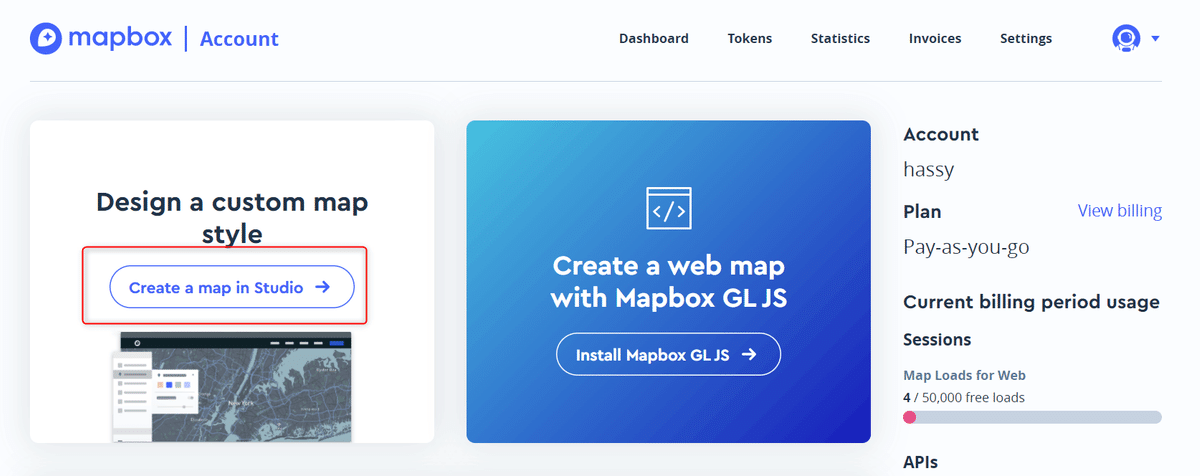This screenshot has height=476, width=1200.
Task: Open the Settings page
Action: [x=1026, y=38]
